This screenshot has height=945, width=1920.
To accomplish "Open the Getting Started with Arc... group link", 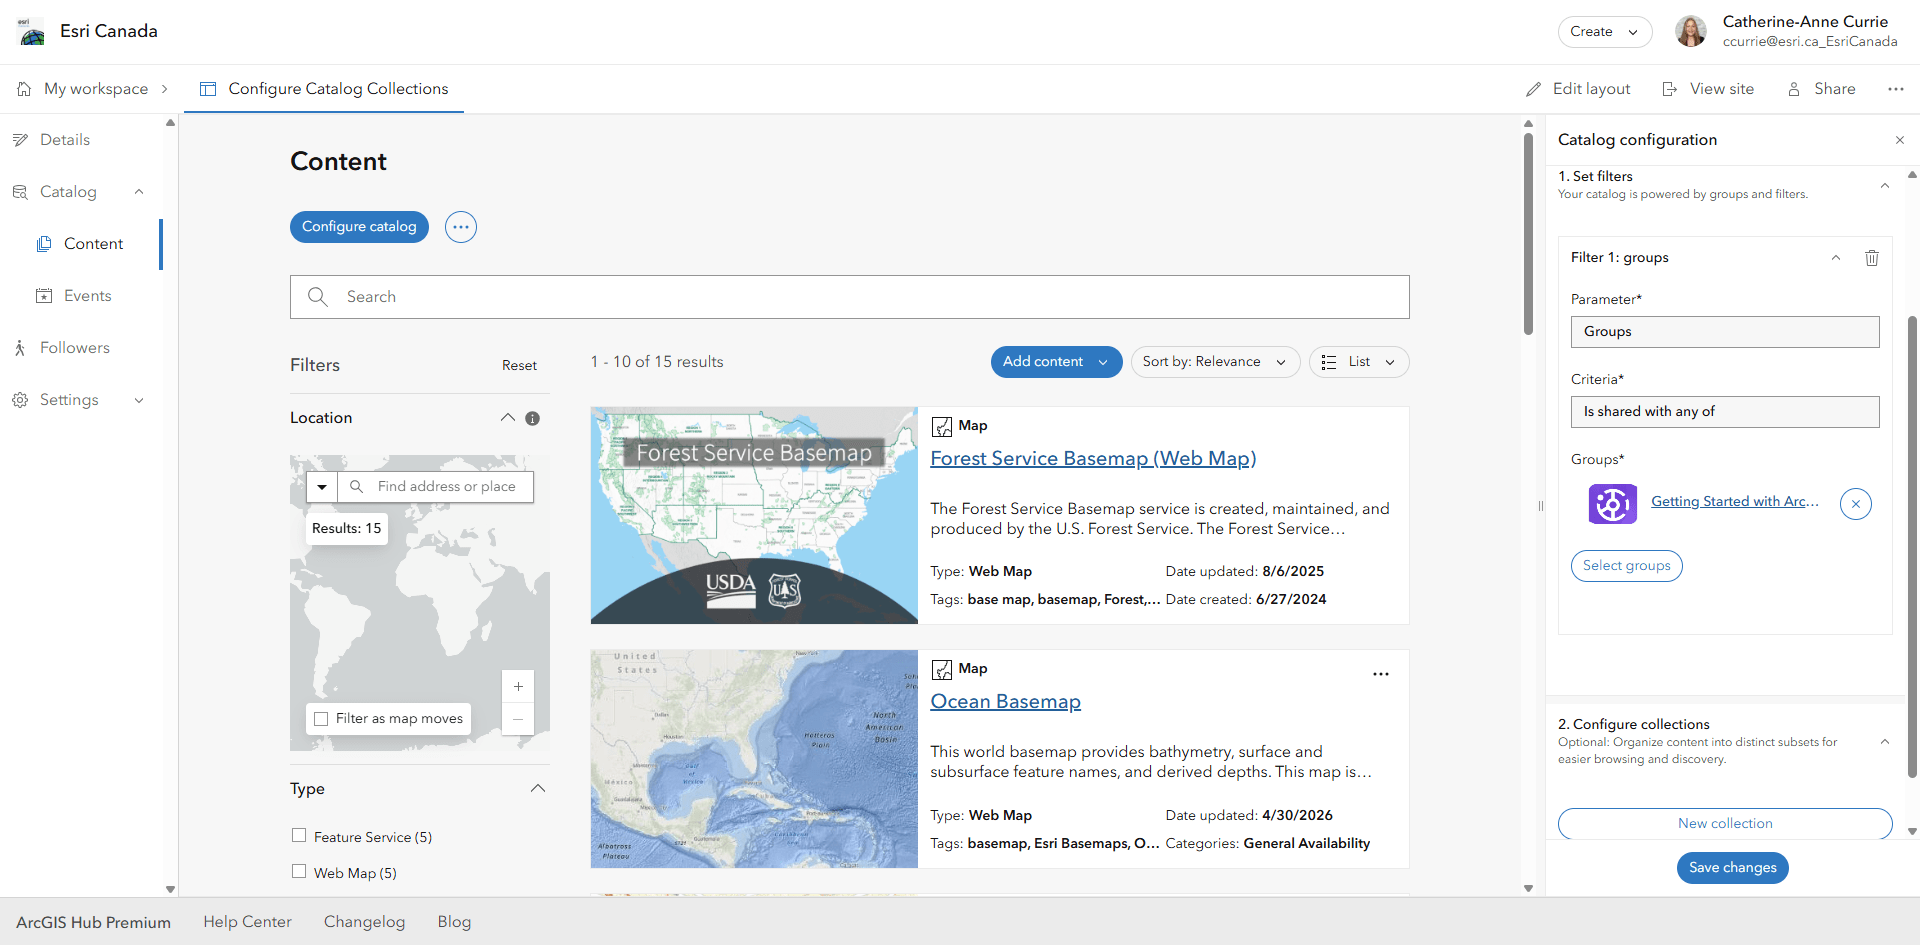I will (x=1734, y=502).
